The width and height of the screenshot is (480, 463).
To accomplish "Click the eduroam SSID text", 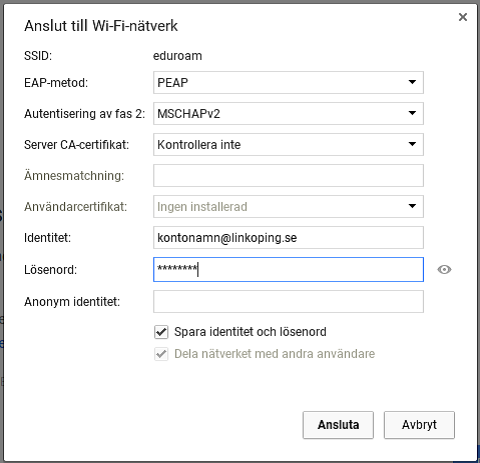I will click(177, 56).
